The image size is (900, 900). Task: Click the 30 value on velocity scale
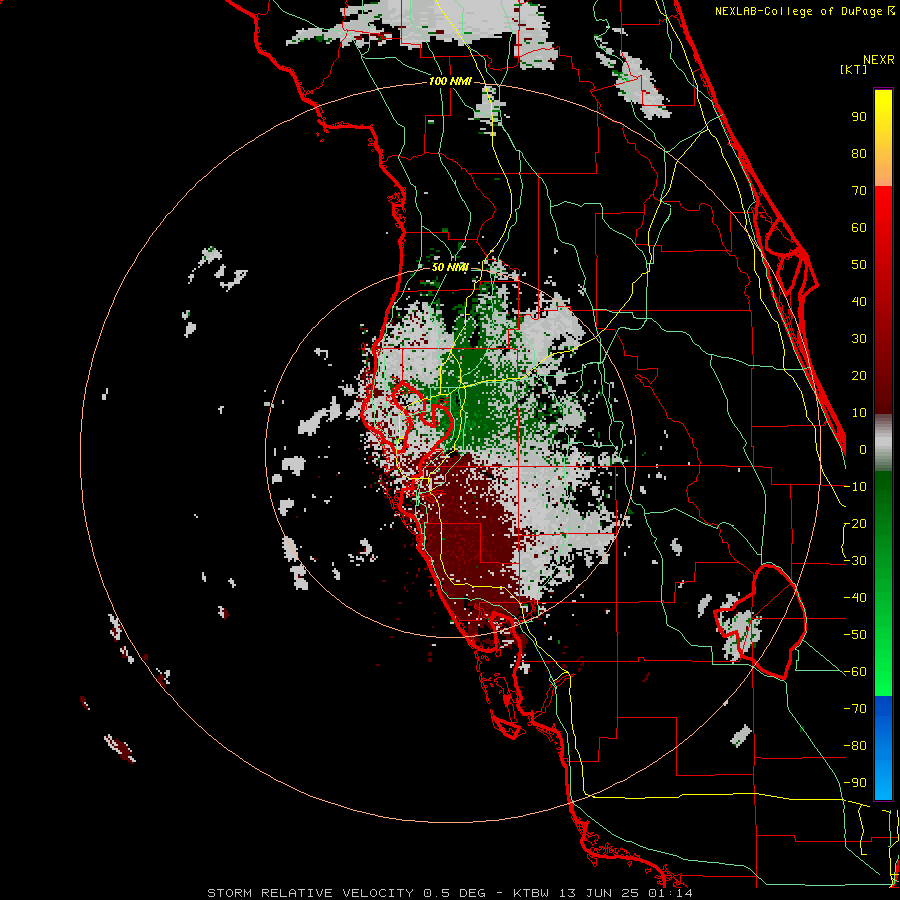click(859, 339)
